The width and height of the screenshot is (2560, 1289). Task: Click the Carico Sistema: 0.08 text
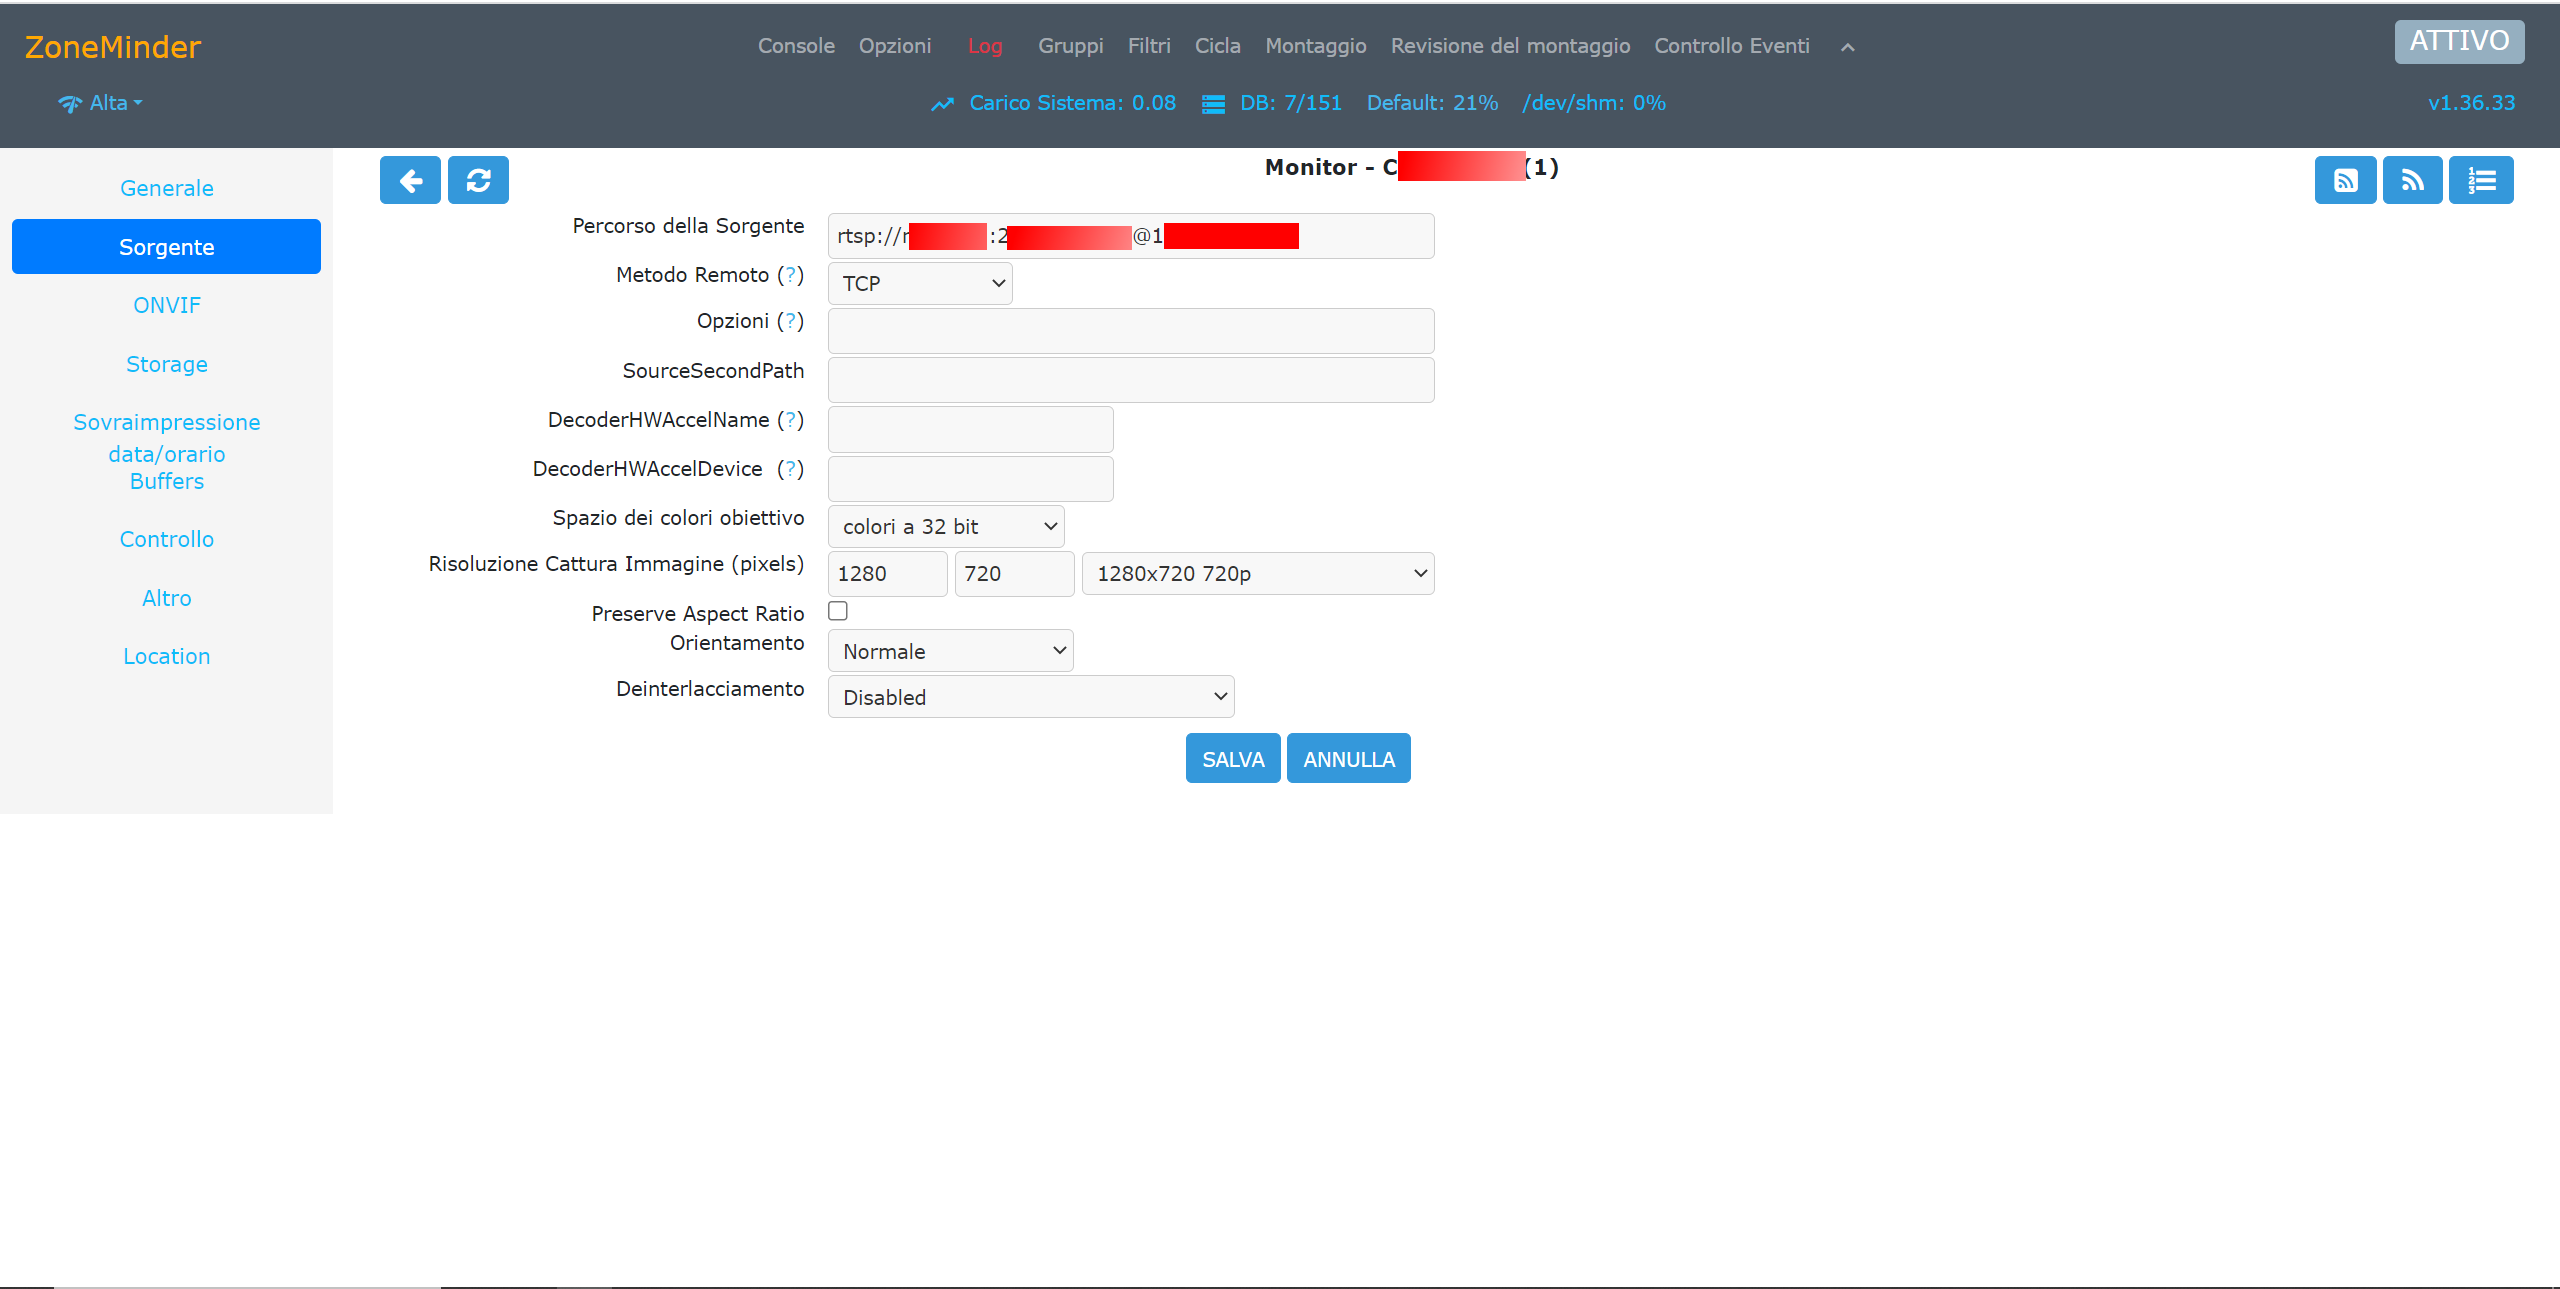coord(1072,103)
